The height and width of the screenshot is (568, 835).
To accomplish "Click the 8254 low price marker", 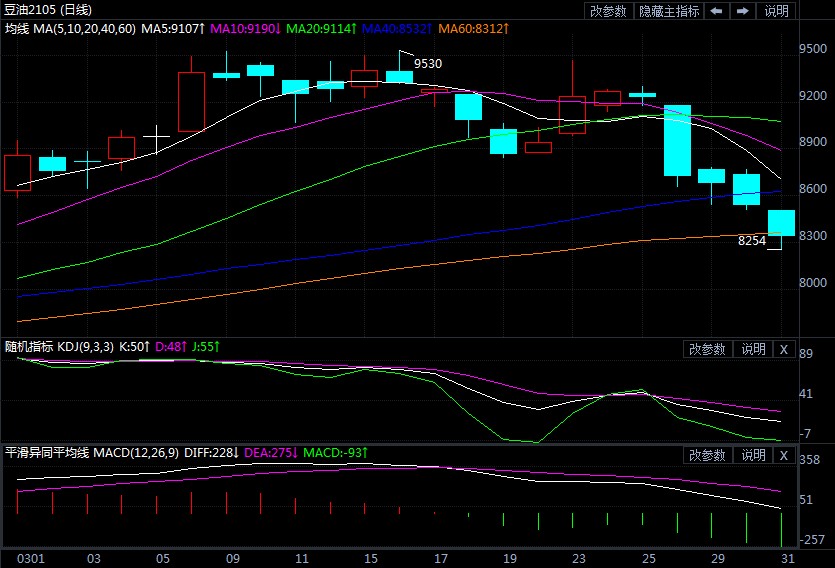I will pyautogui.click(x=752, y=241).
